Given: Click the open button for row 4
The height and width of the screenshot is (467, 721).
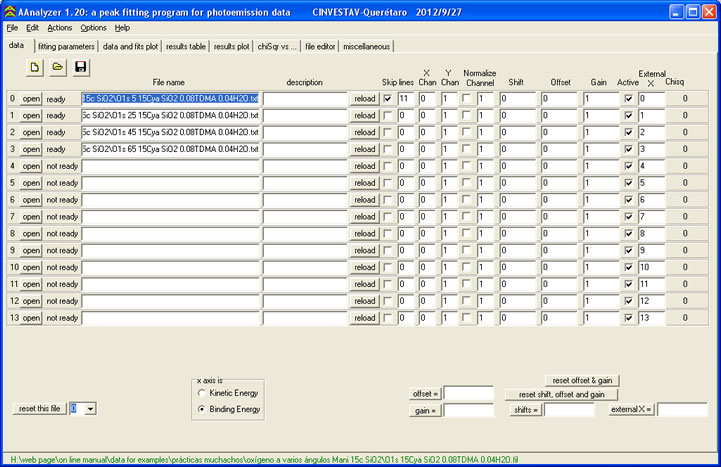Looking at the screenshot, I should coord(31,166).
